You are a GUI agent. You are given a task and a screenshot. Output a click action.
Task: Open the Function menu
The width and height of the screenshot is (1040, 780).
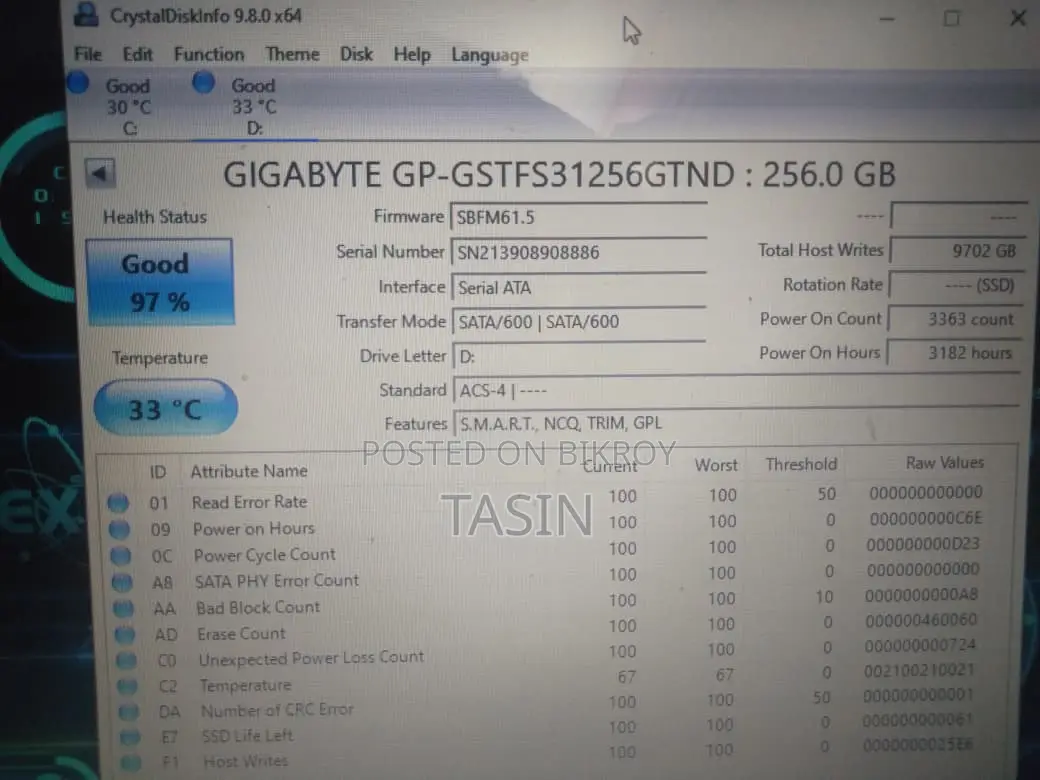(209, 54)
